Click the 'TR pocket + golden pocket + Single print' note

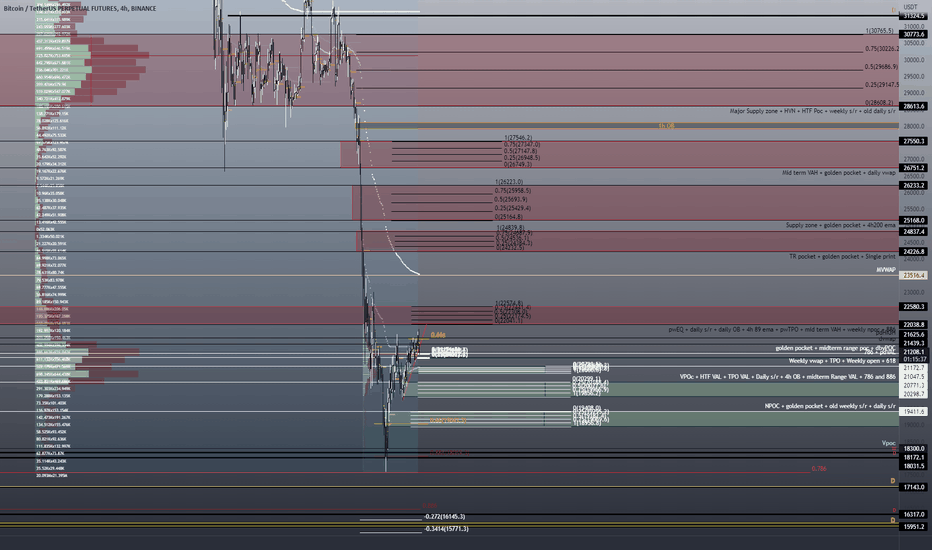842,257
